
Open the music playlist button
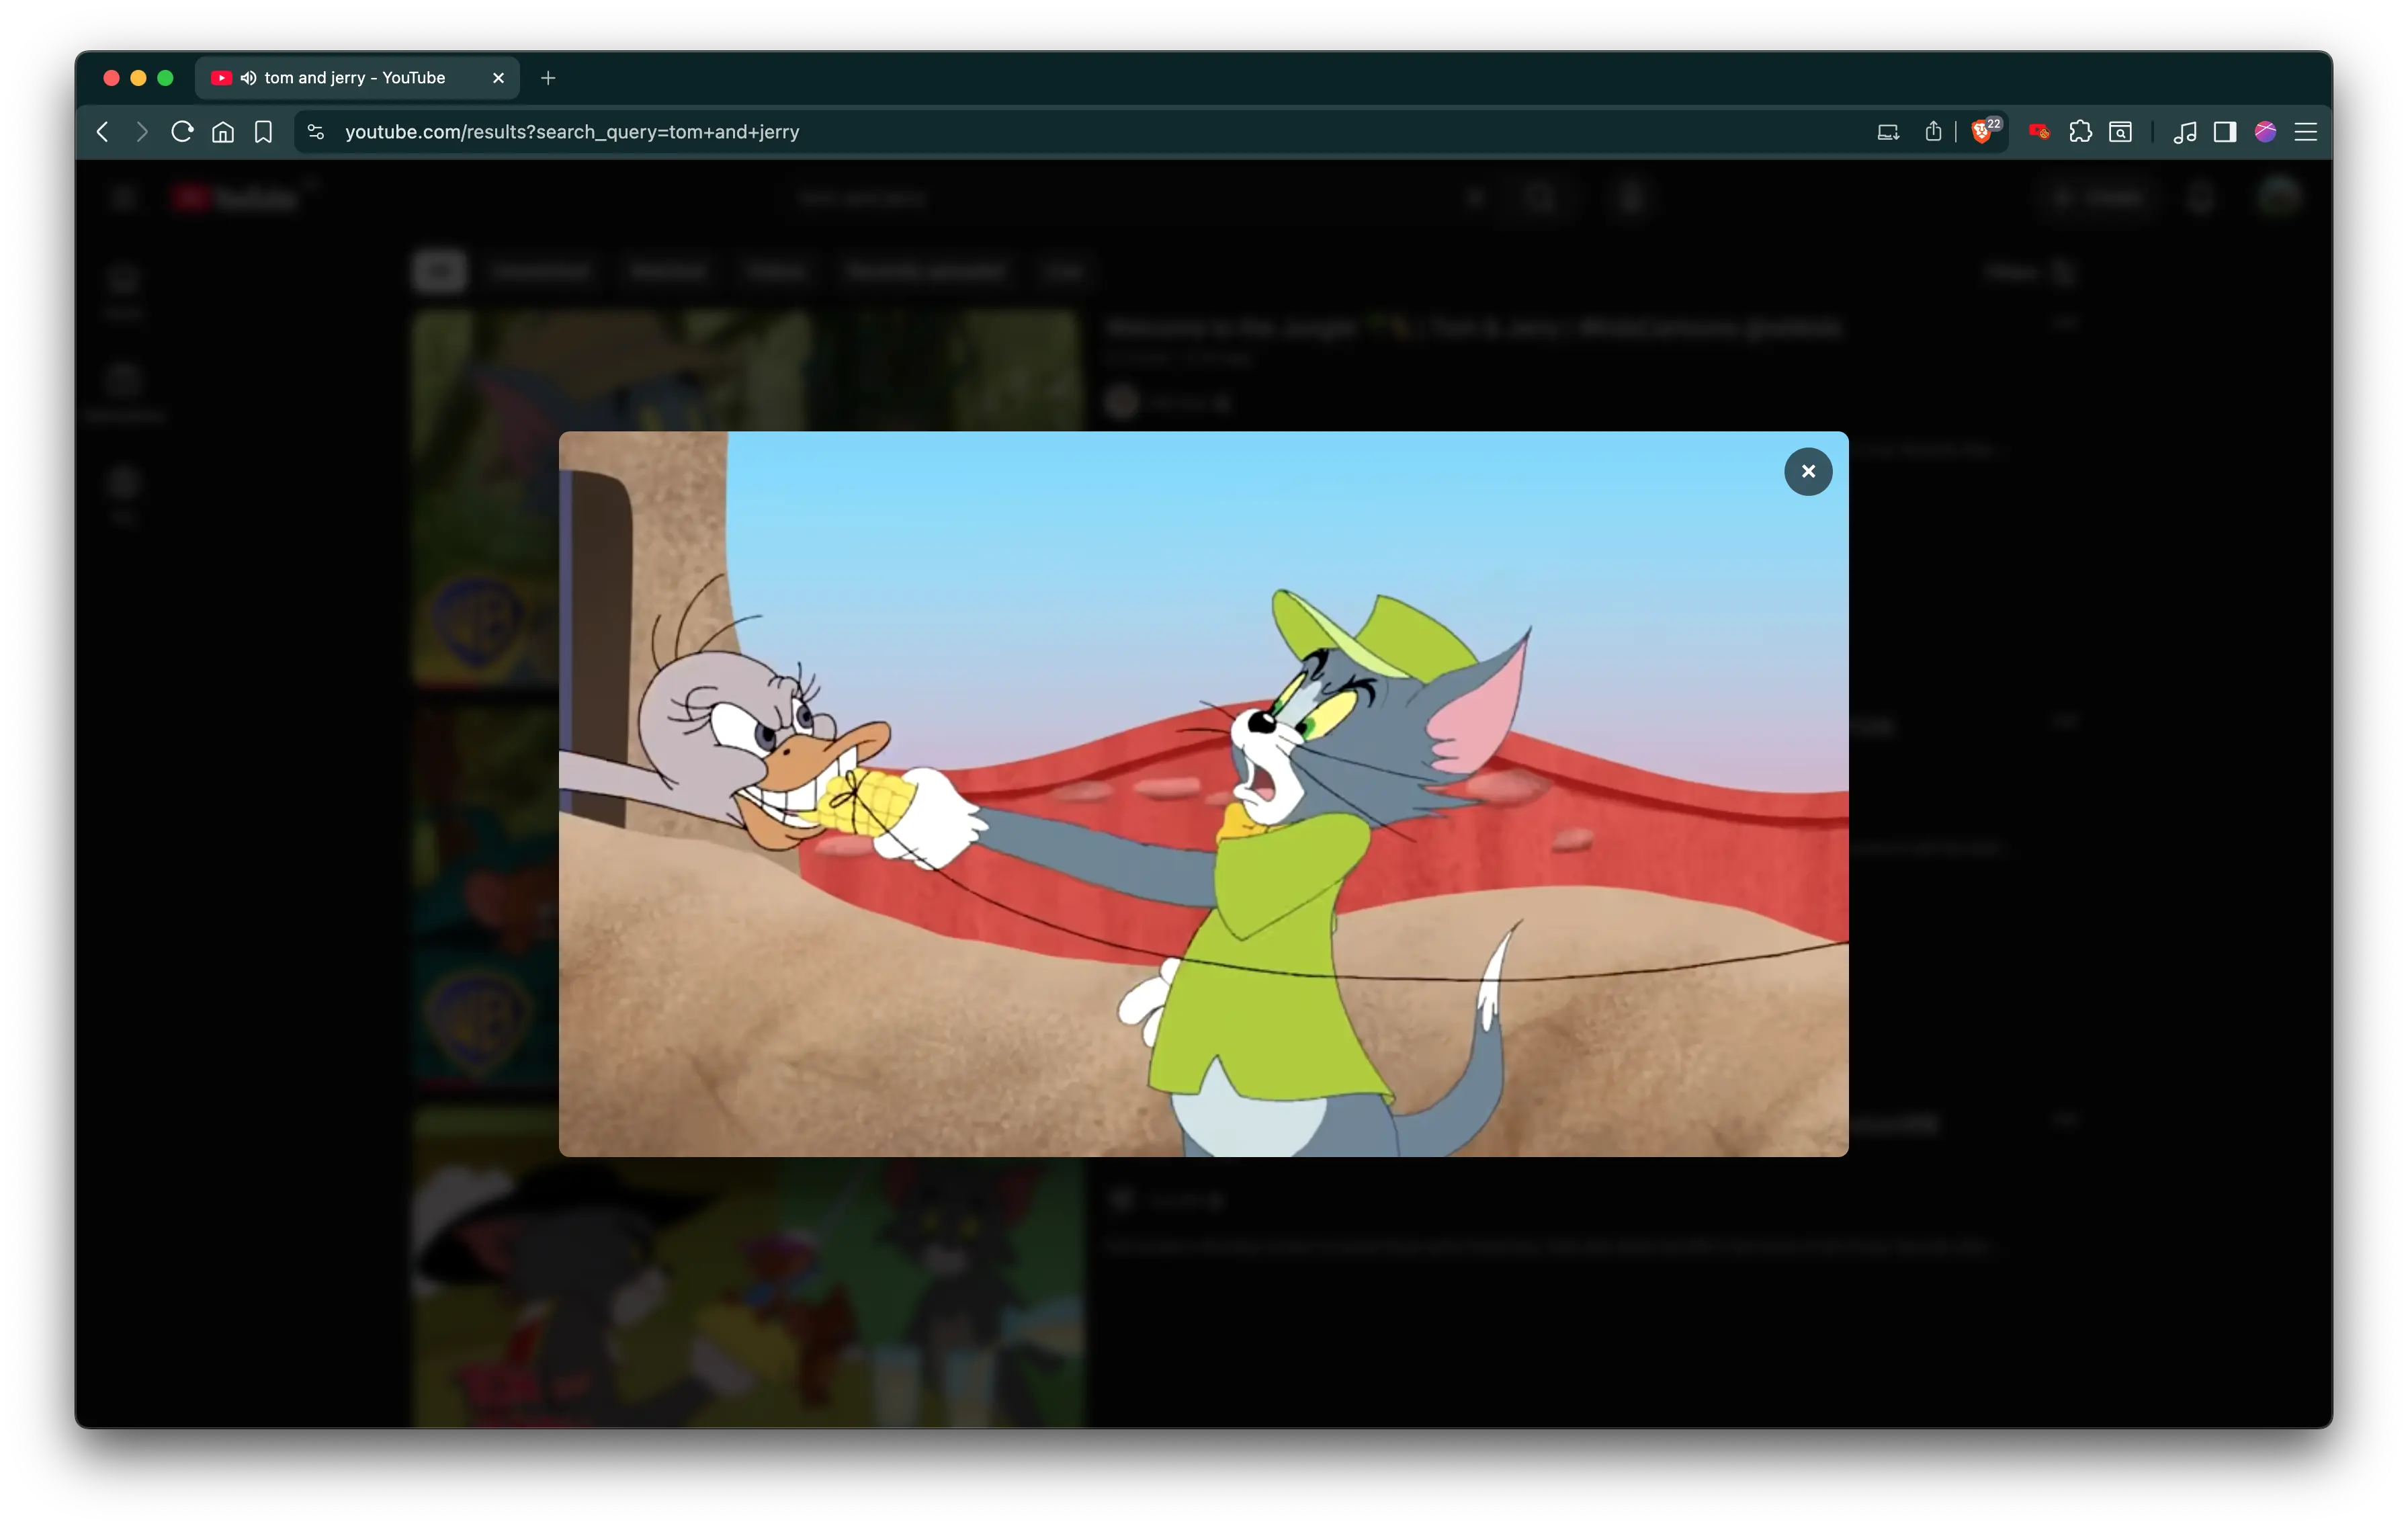[2185, 132]
